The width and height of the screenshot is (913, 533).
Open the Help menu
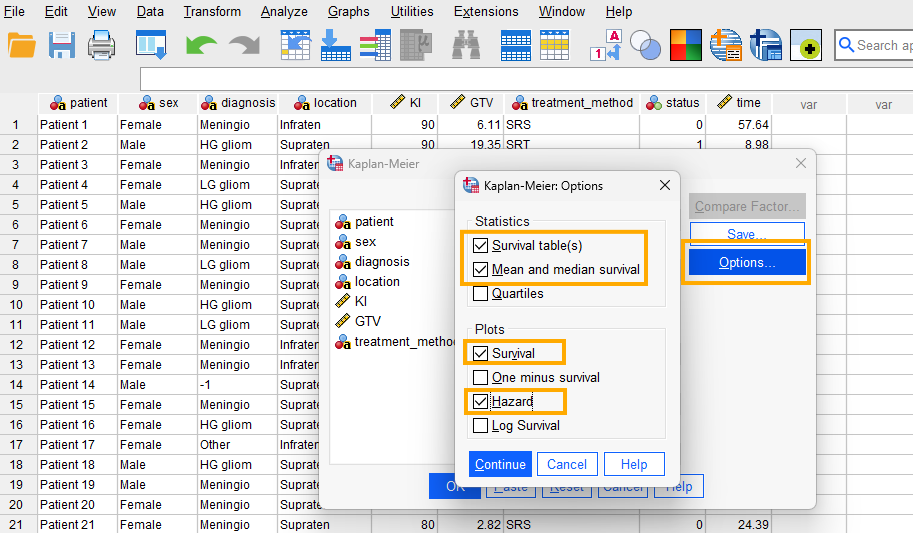pos(618,12)
